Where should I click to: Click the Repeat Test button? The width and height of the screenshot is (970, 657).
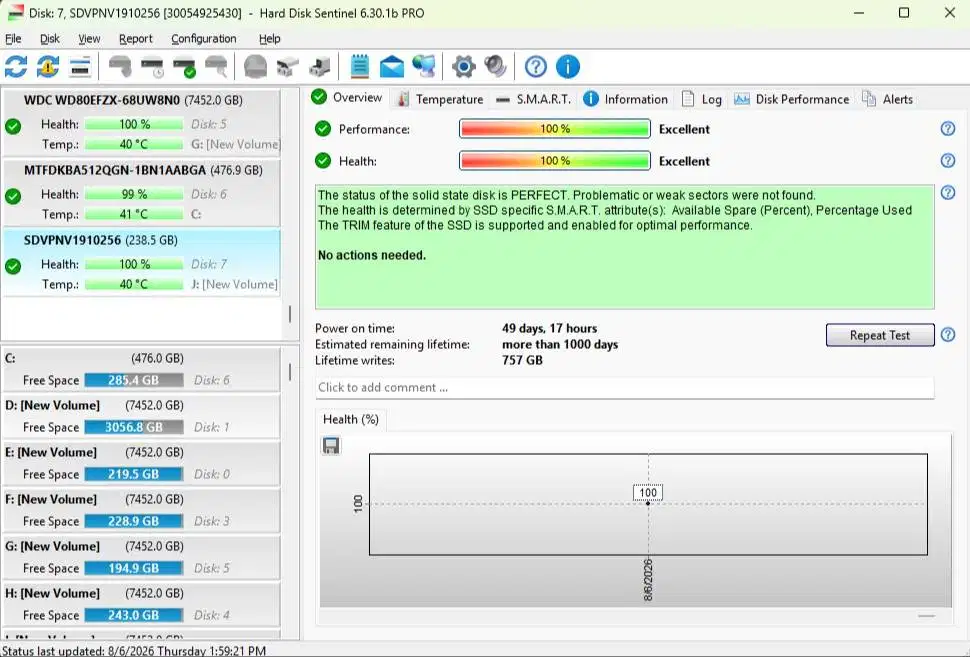pyautogui.click(x=880, y=335)
